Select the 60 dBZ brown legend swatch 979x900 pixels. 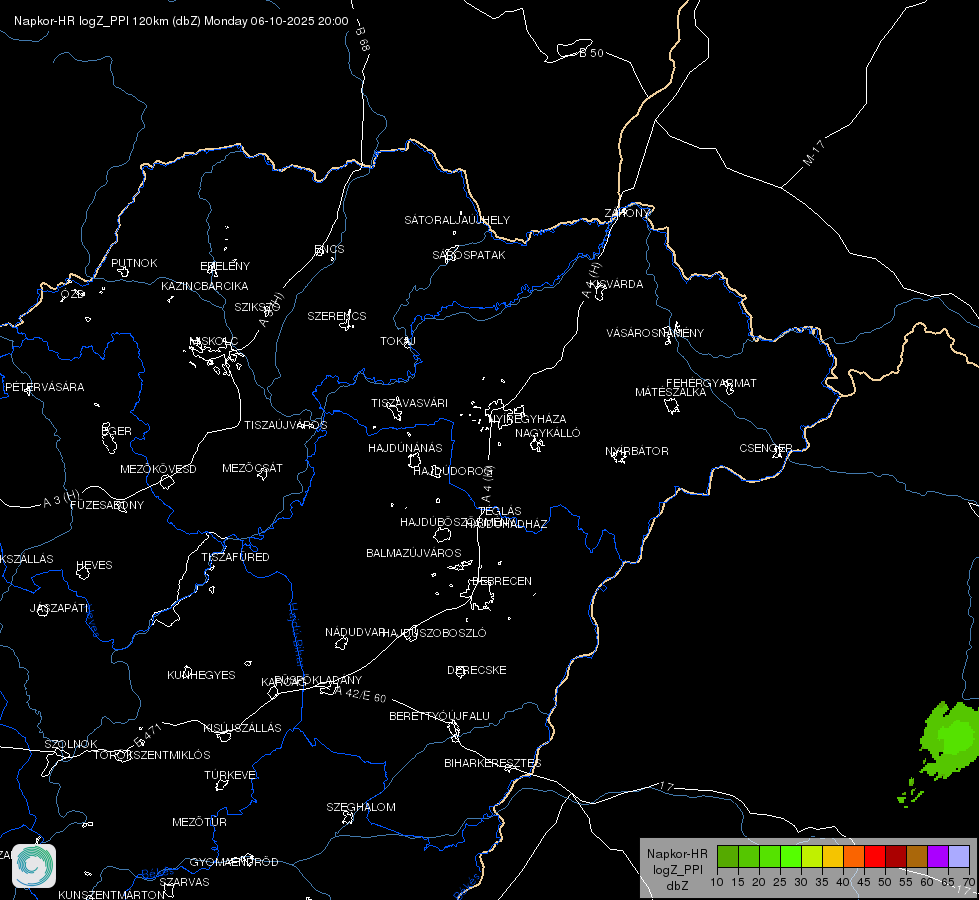pos(917,856)
